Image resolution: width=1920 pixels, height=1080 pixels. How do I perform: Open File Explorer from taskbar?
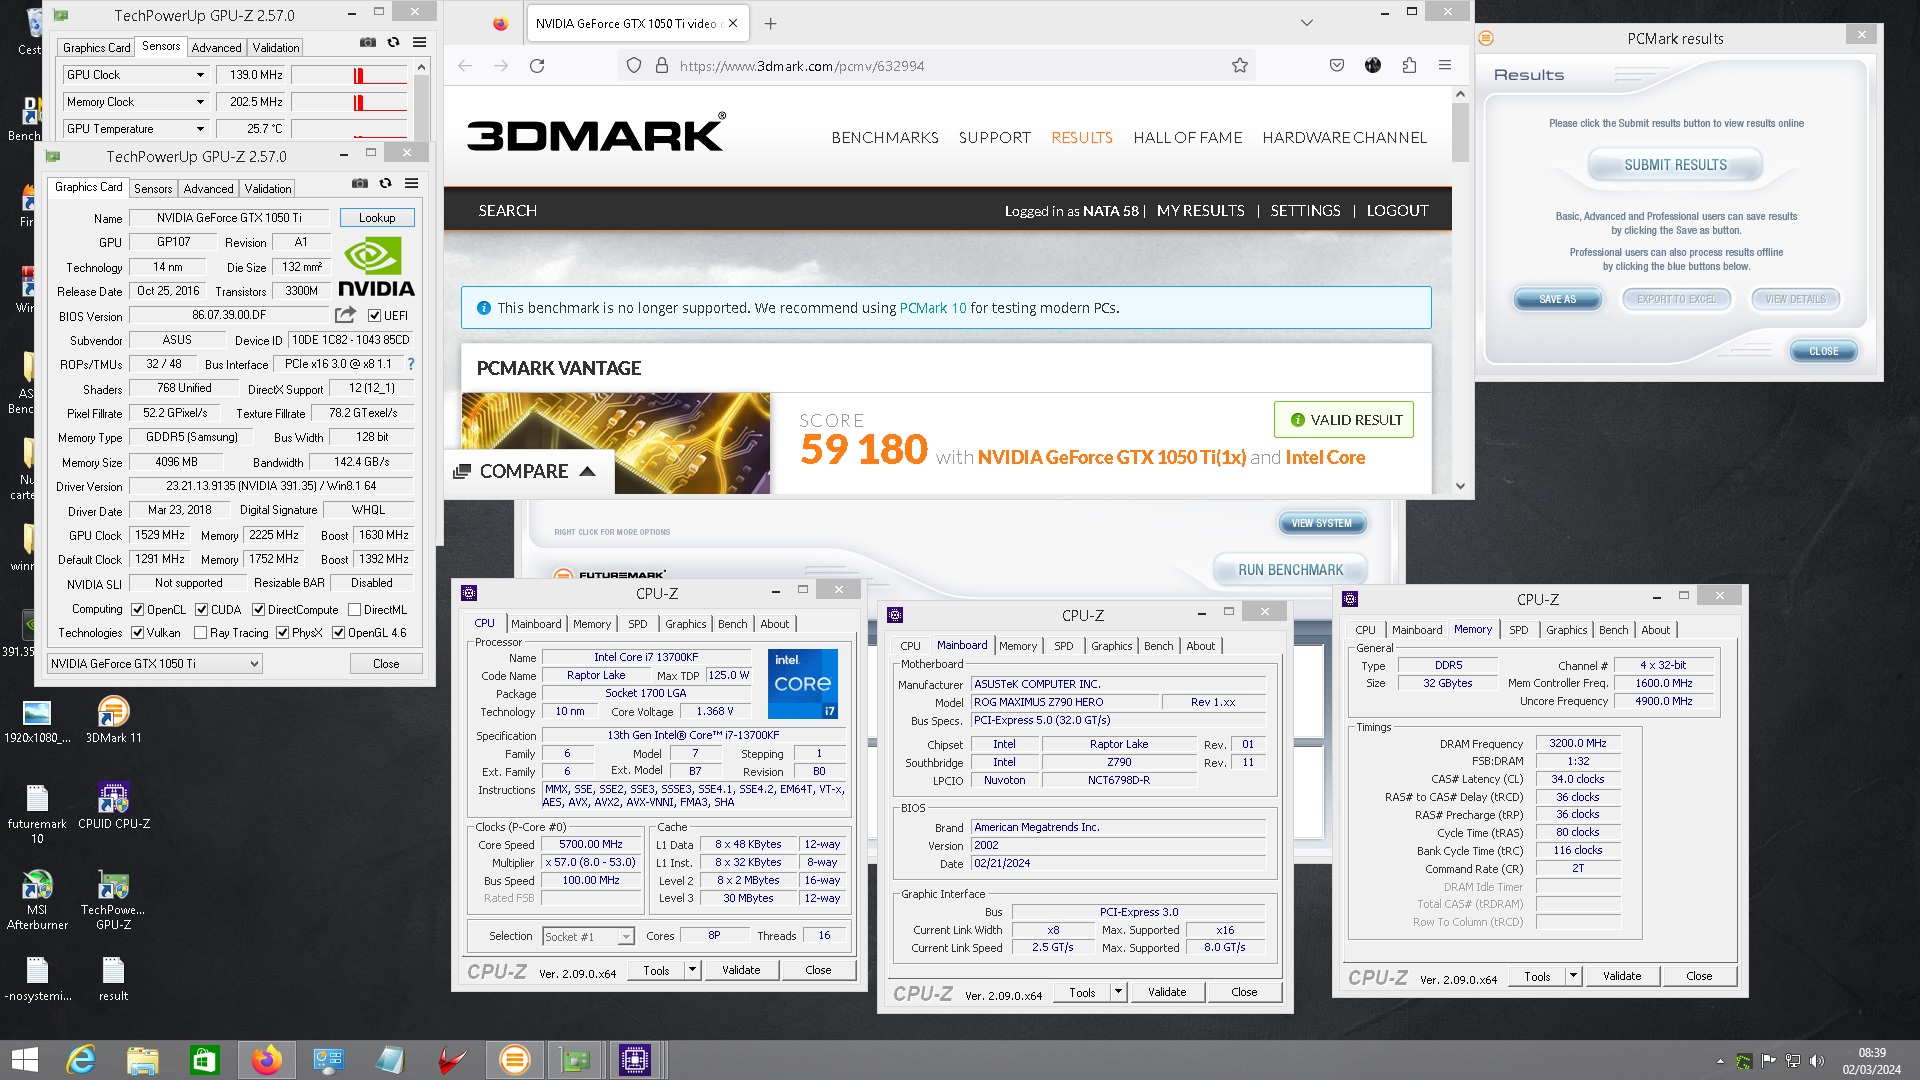pos(143,1060)
